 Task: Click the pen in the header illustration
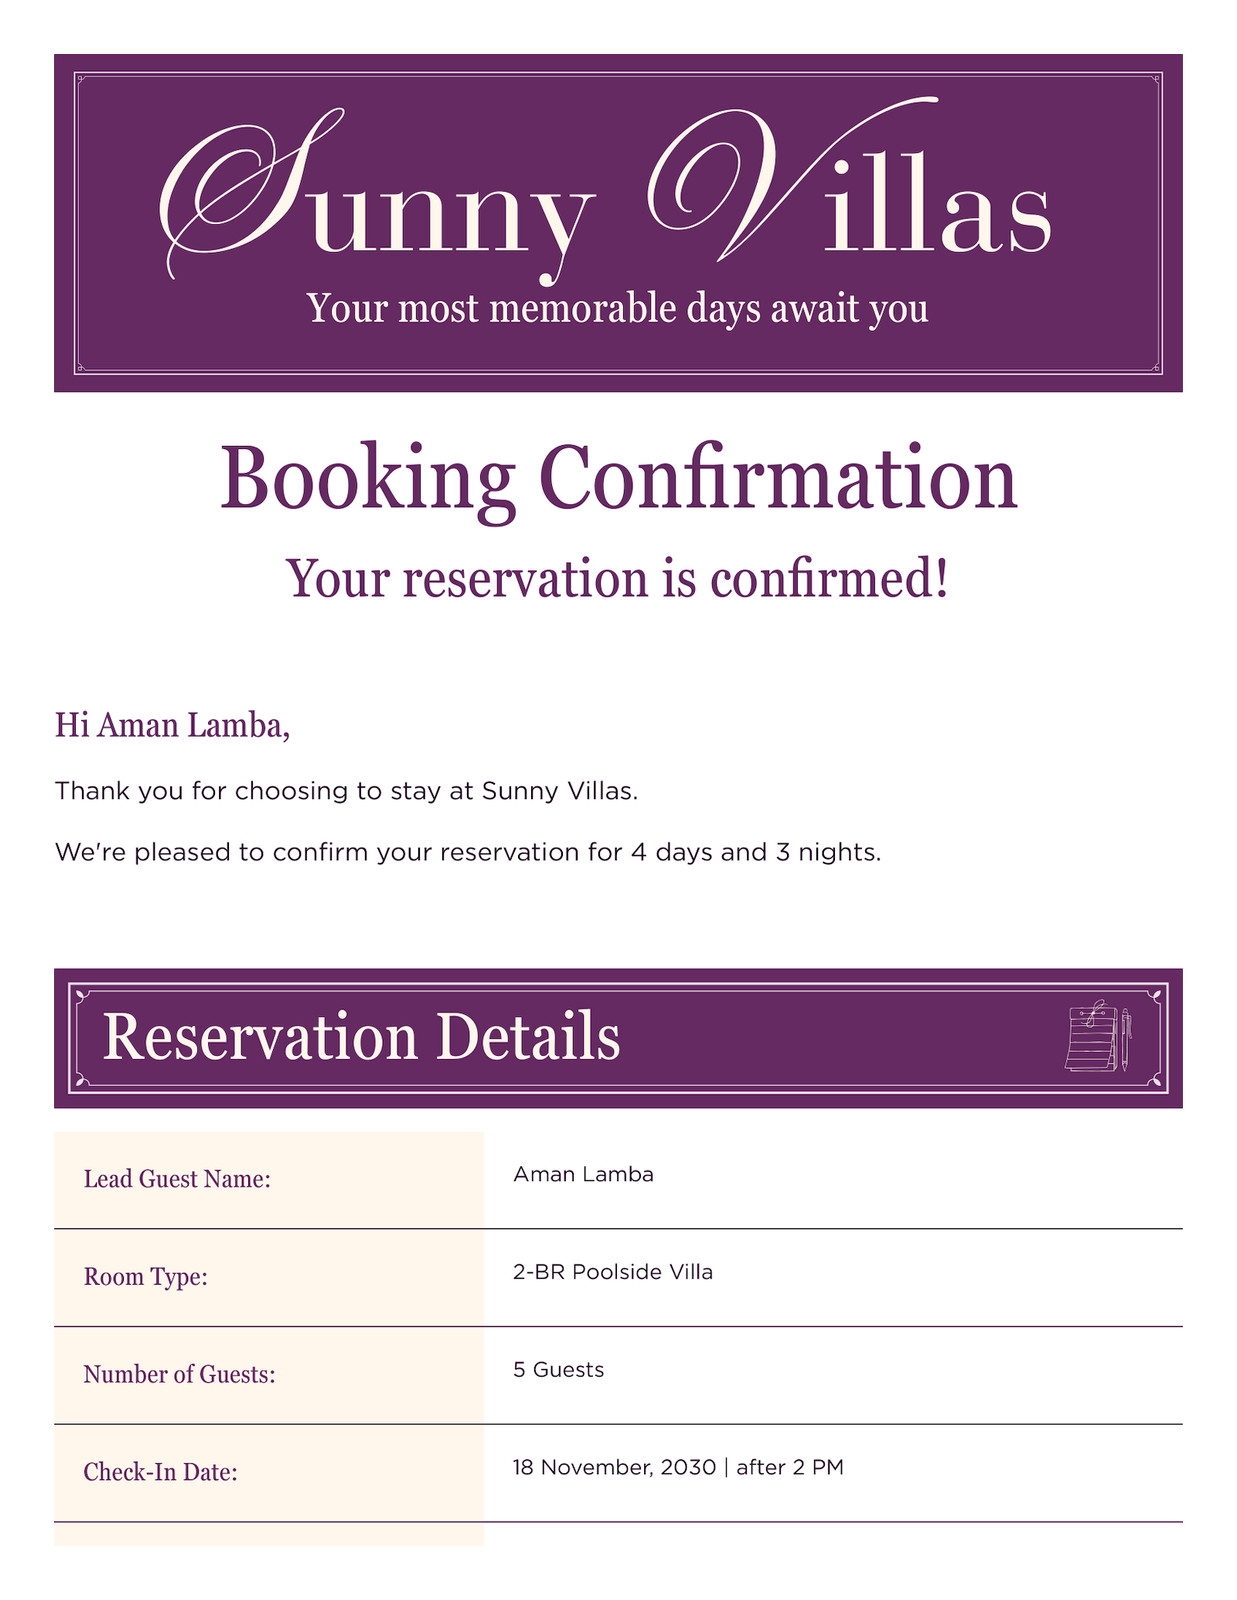(1125, 1039)
